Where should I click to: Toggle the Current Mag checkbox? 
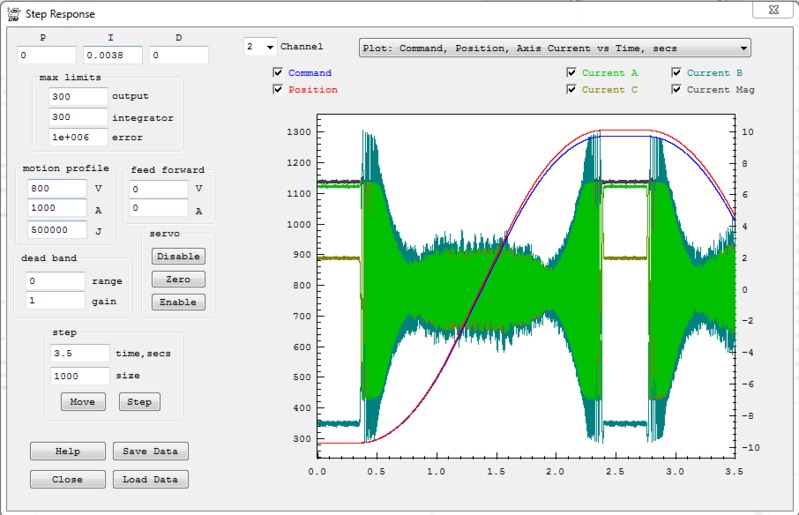pyautogui.click(x=677, y=90)
